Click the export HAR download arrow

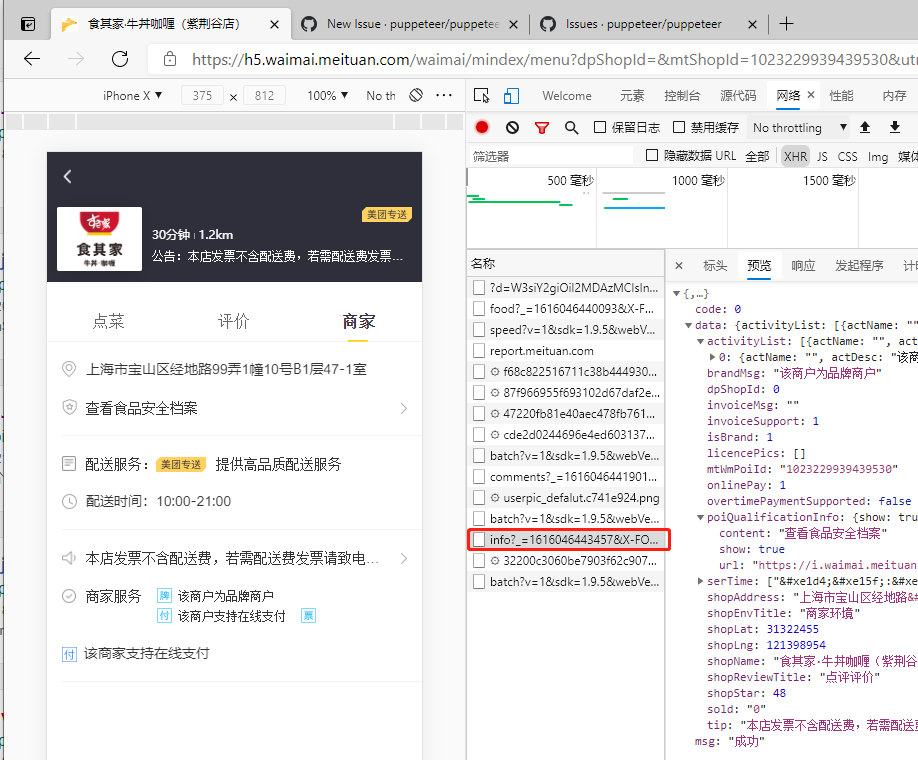tap(895, 127)
